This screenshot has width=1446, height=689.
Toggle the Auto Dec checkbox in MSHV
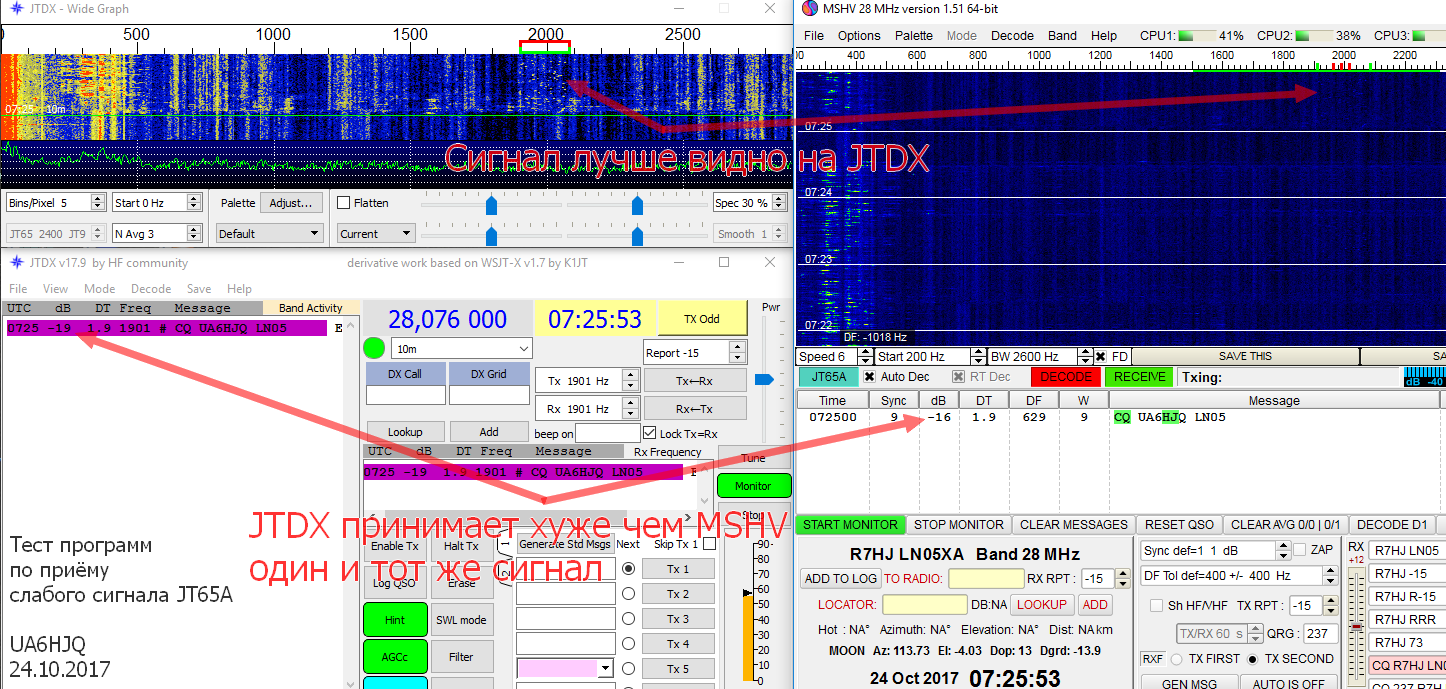click(x=869, y=377)
